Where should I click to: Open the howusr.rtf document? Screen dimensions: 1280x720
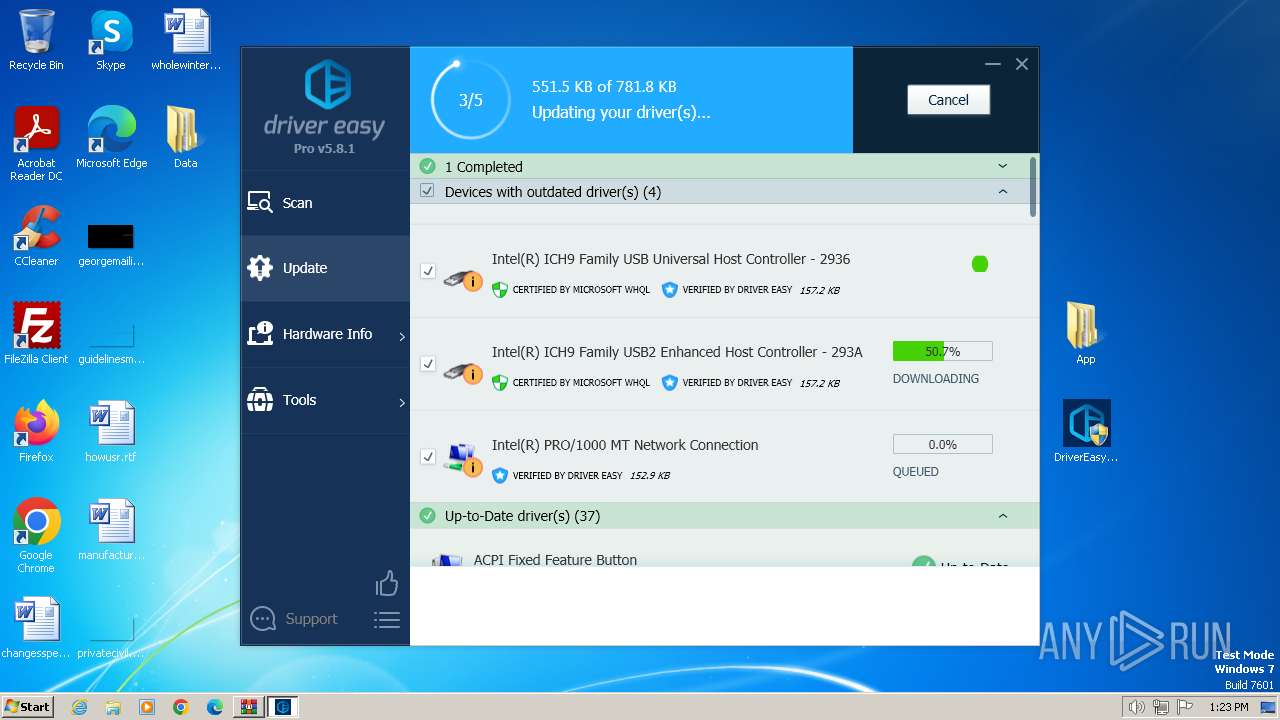(111, 432)
